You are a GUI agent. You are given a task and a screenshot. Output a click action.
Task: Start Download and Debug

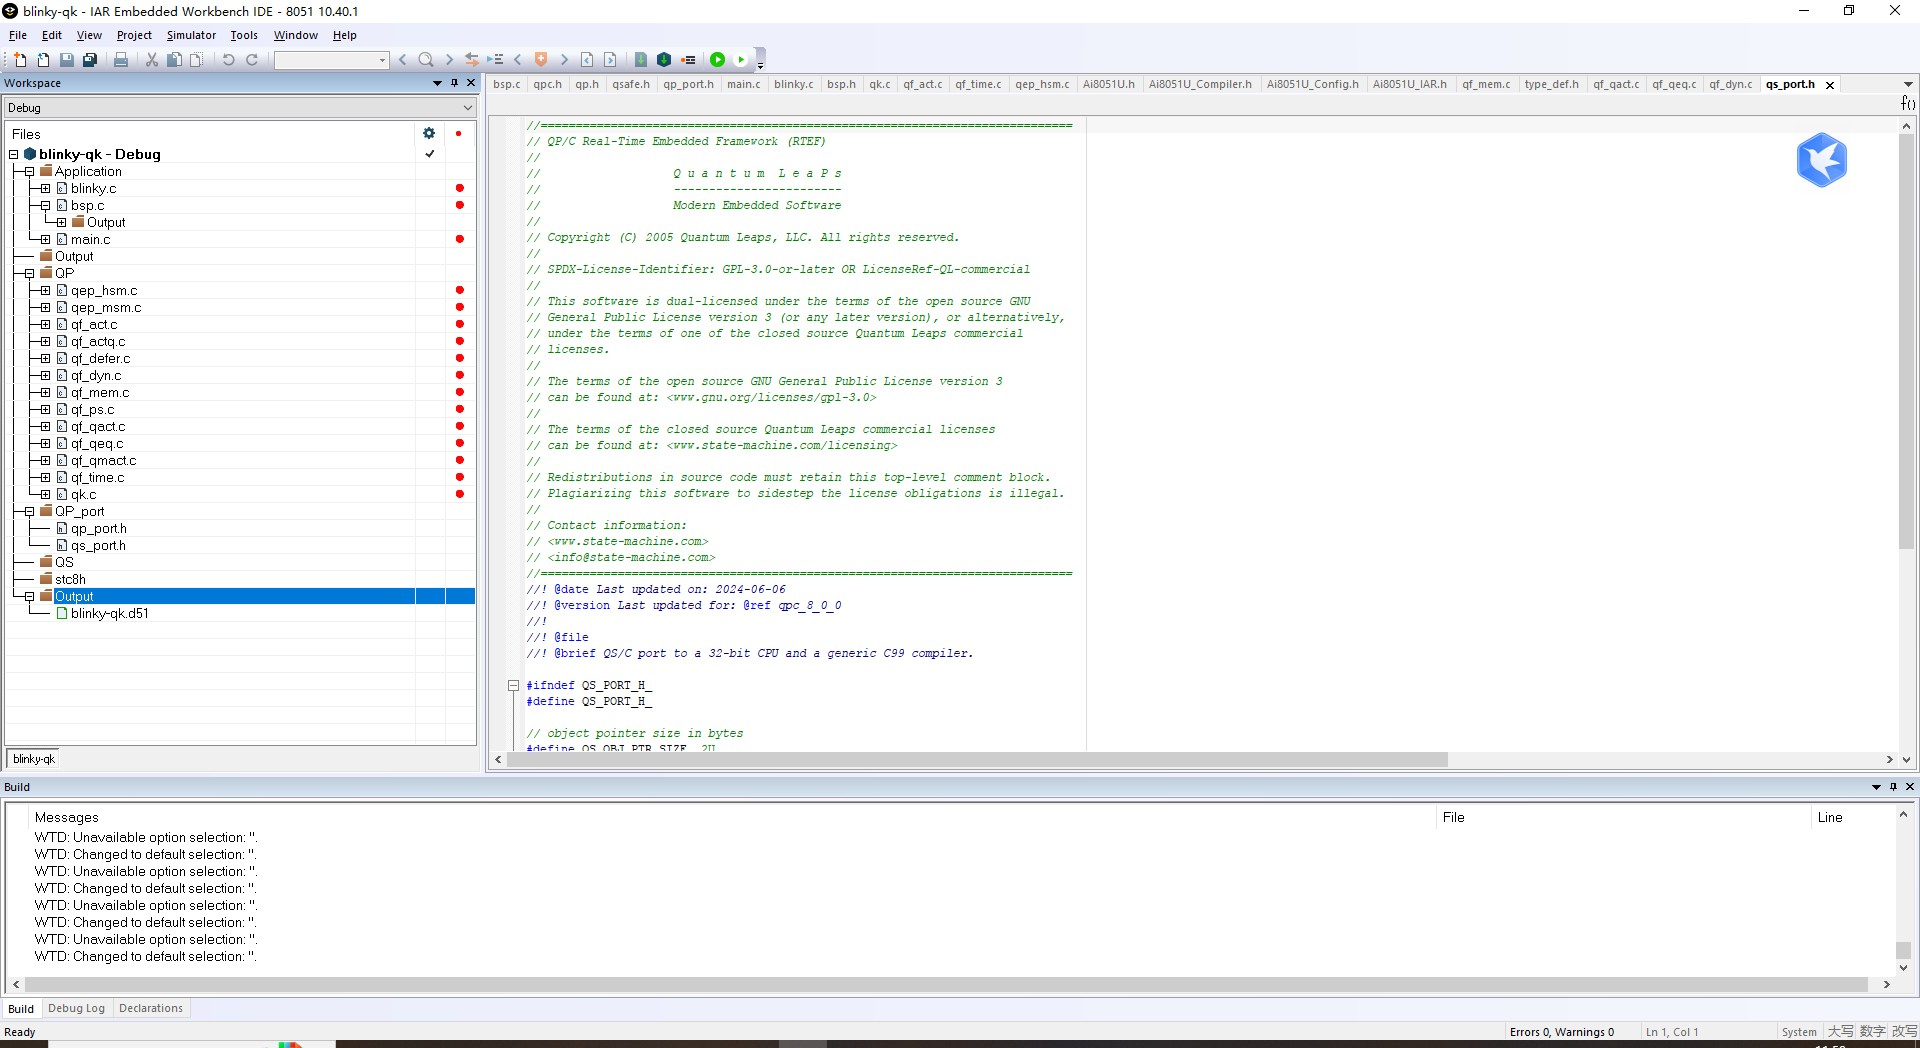(717, 60)
